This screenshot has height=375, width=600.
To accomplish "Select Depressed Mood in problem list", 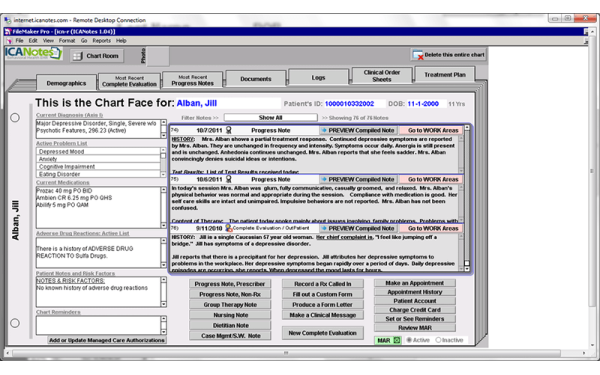I will [98, 152].
